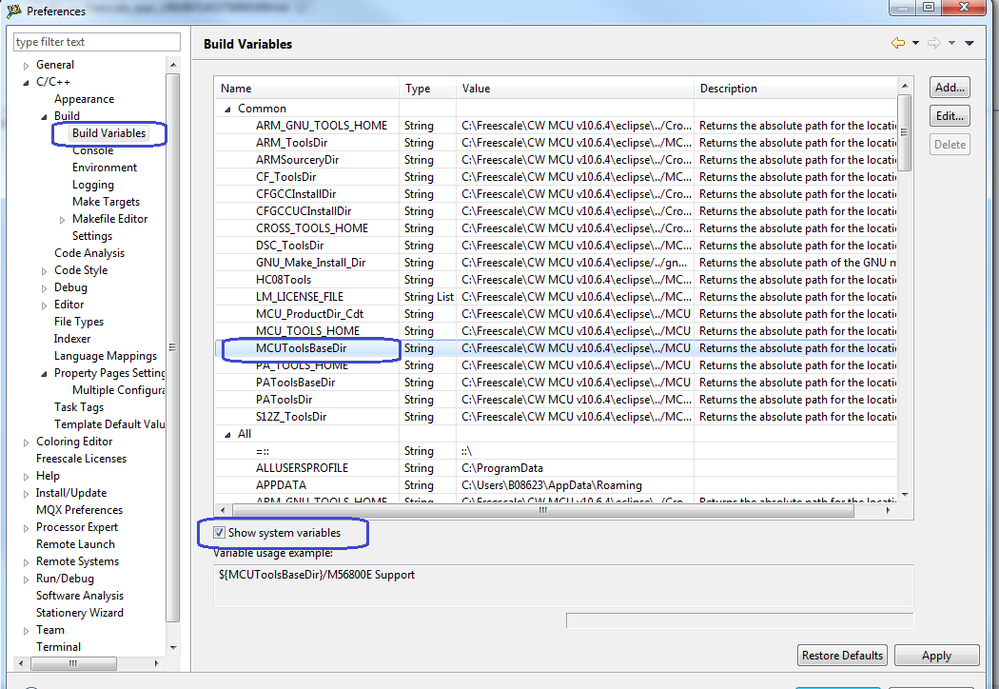The image size is (999, 689).
Task: Select the ALLUSERSPROFILE variable row
Action: pos(556,468)
